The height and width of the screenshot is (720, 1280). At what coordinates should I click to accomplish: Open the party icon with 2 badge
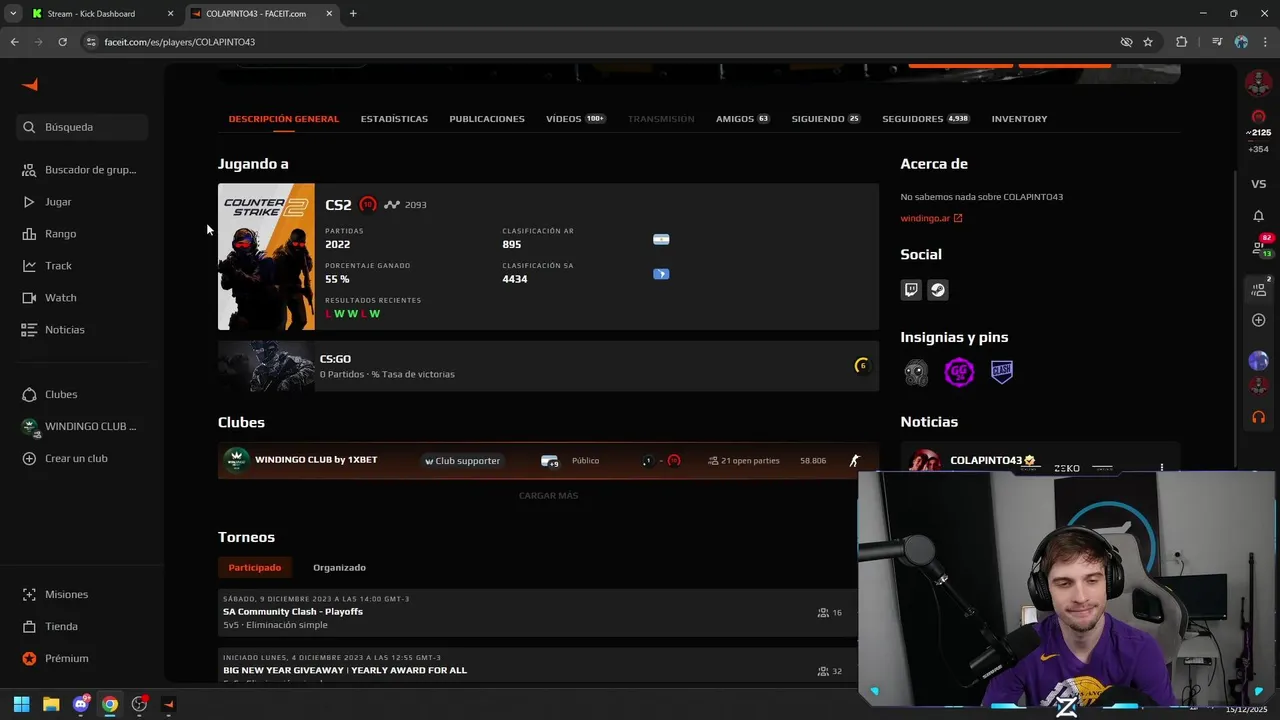[1259, 289]
